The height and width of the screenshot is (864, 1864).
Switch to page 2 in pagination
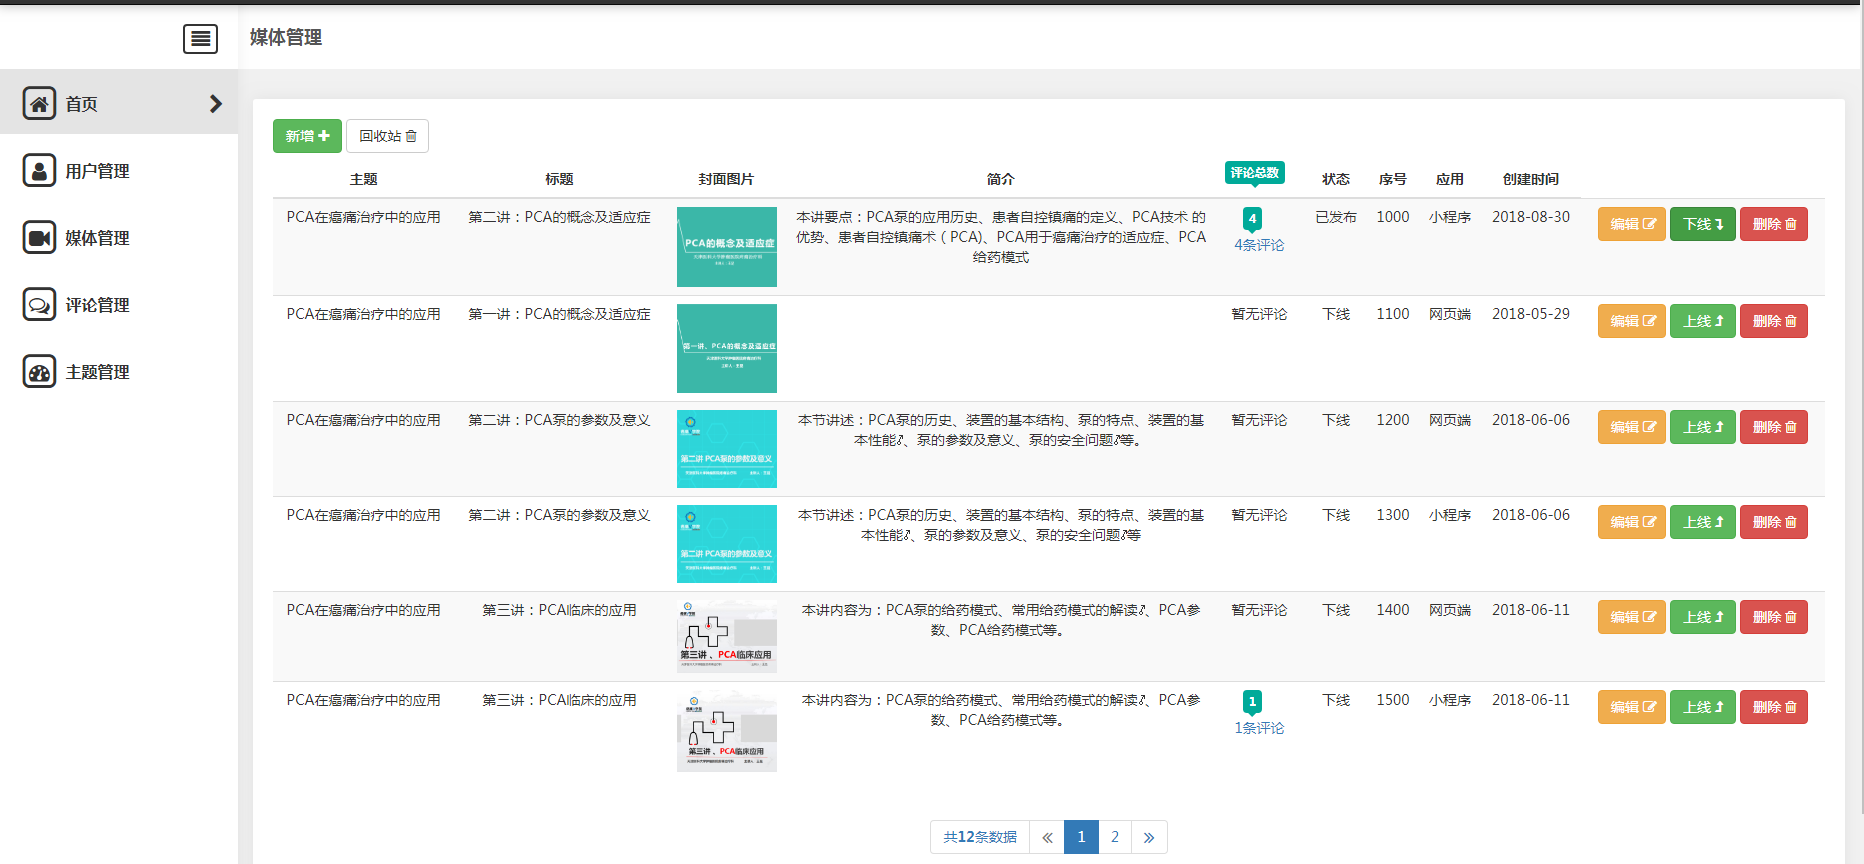pos(1115,837)
